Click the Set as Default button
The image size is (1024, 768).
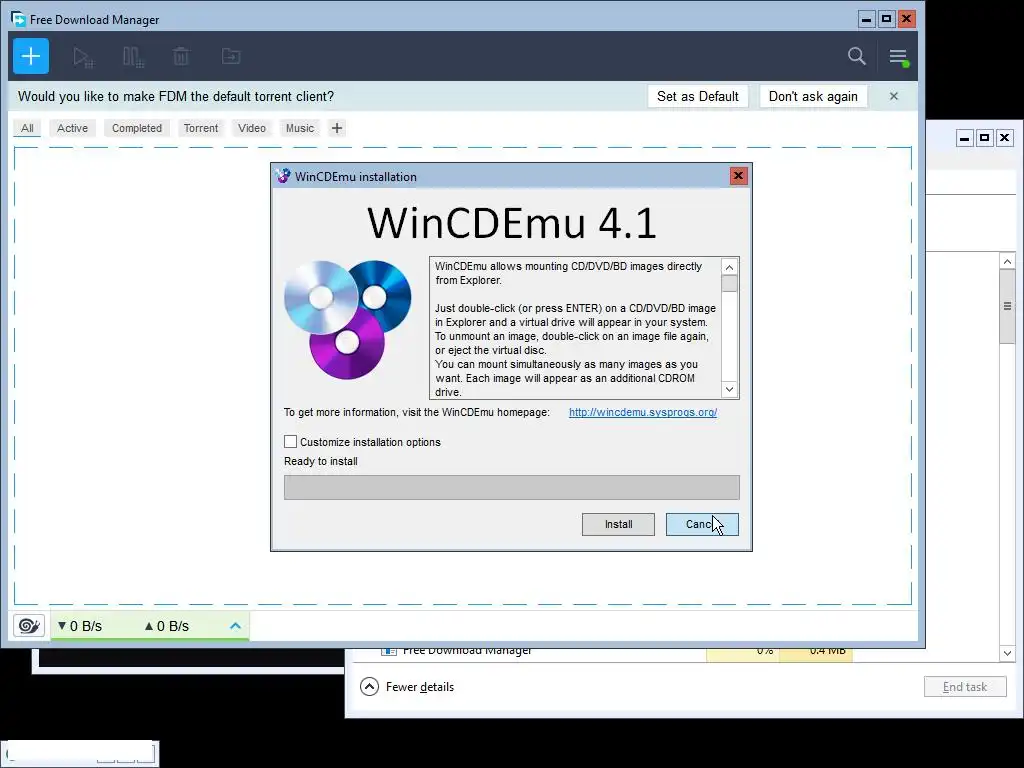(x=697, y=96)
